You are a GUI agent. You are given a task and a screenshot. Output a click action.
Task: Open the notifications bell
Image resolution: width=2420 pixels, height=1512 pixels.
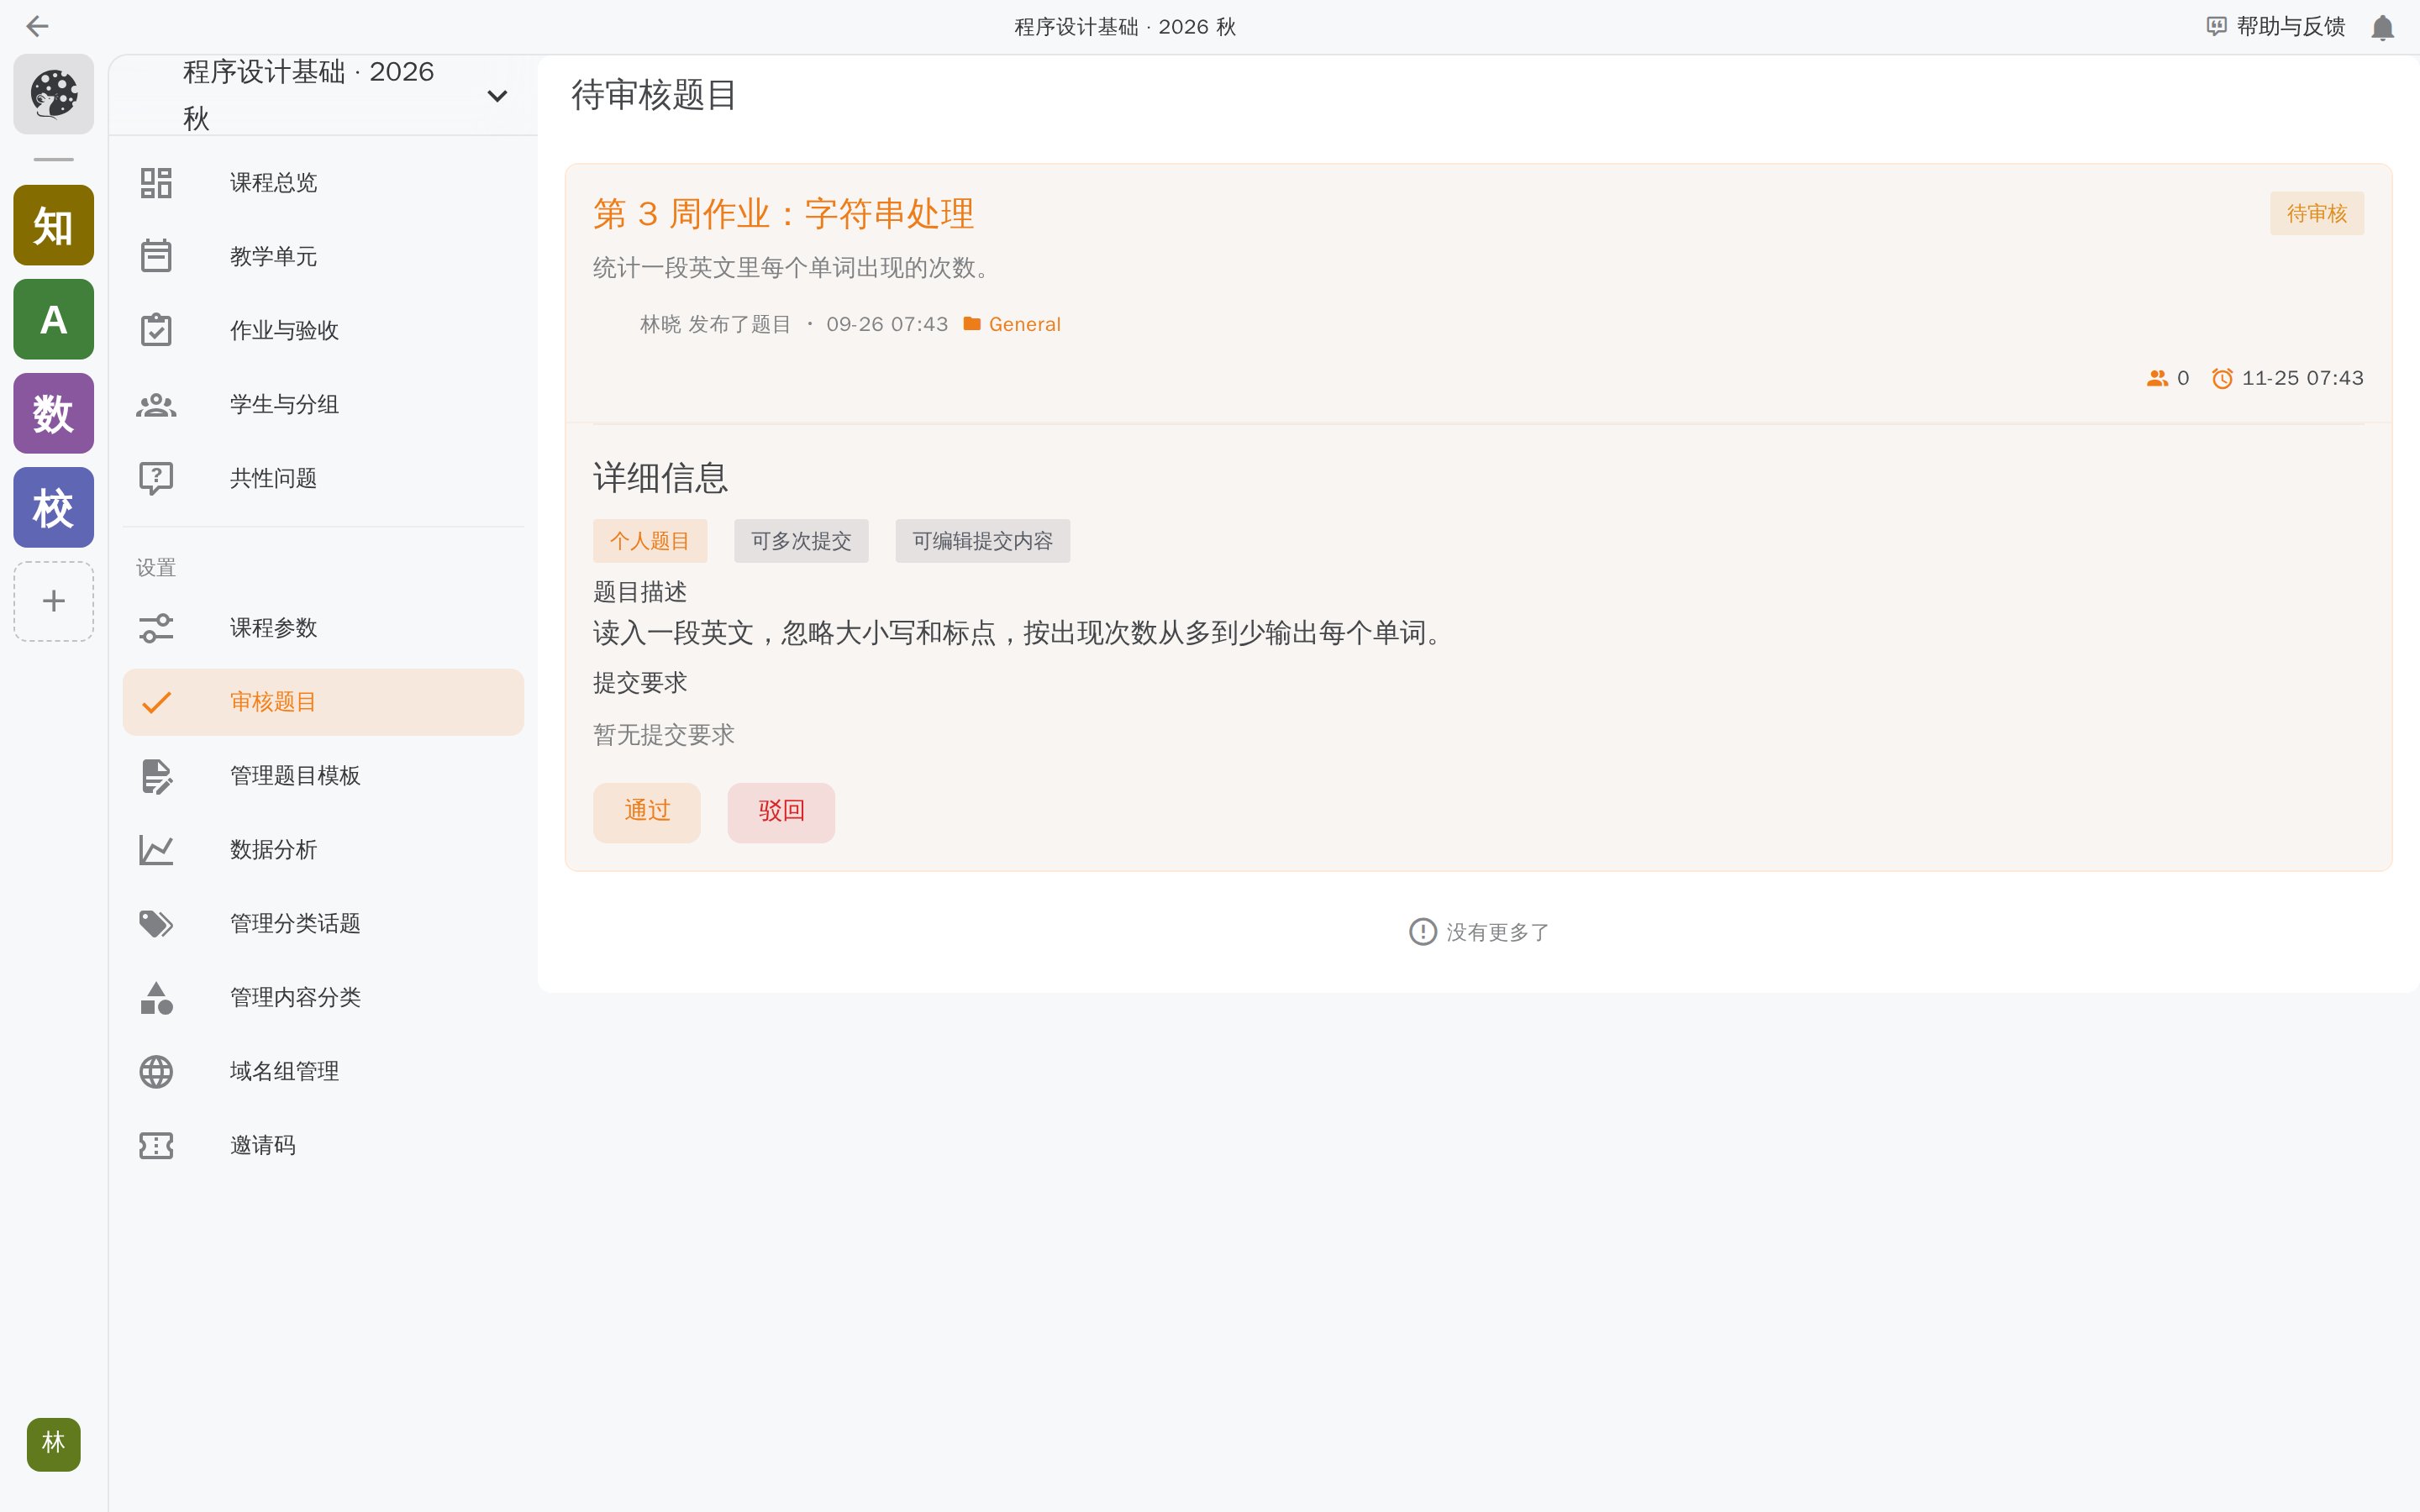click(2382, 27)
